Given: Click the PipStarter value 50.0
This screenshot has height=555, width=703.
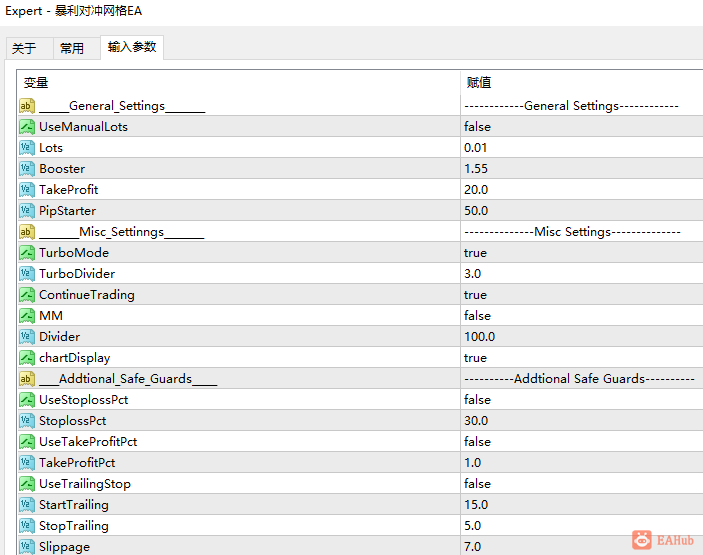Looking at the screenshot, I should [x=476, y=211].
